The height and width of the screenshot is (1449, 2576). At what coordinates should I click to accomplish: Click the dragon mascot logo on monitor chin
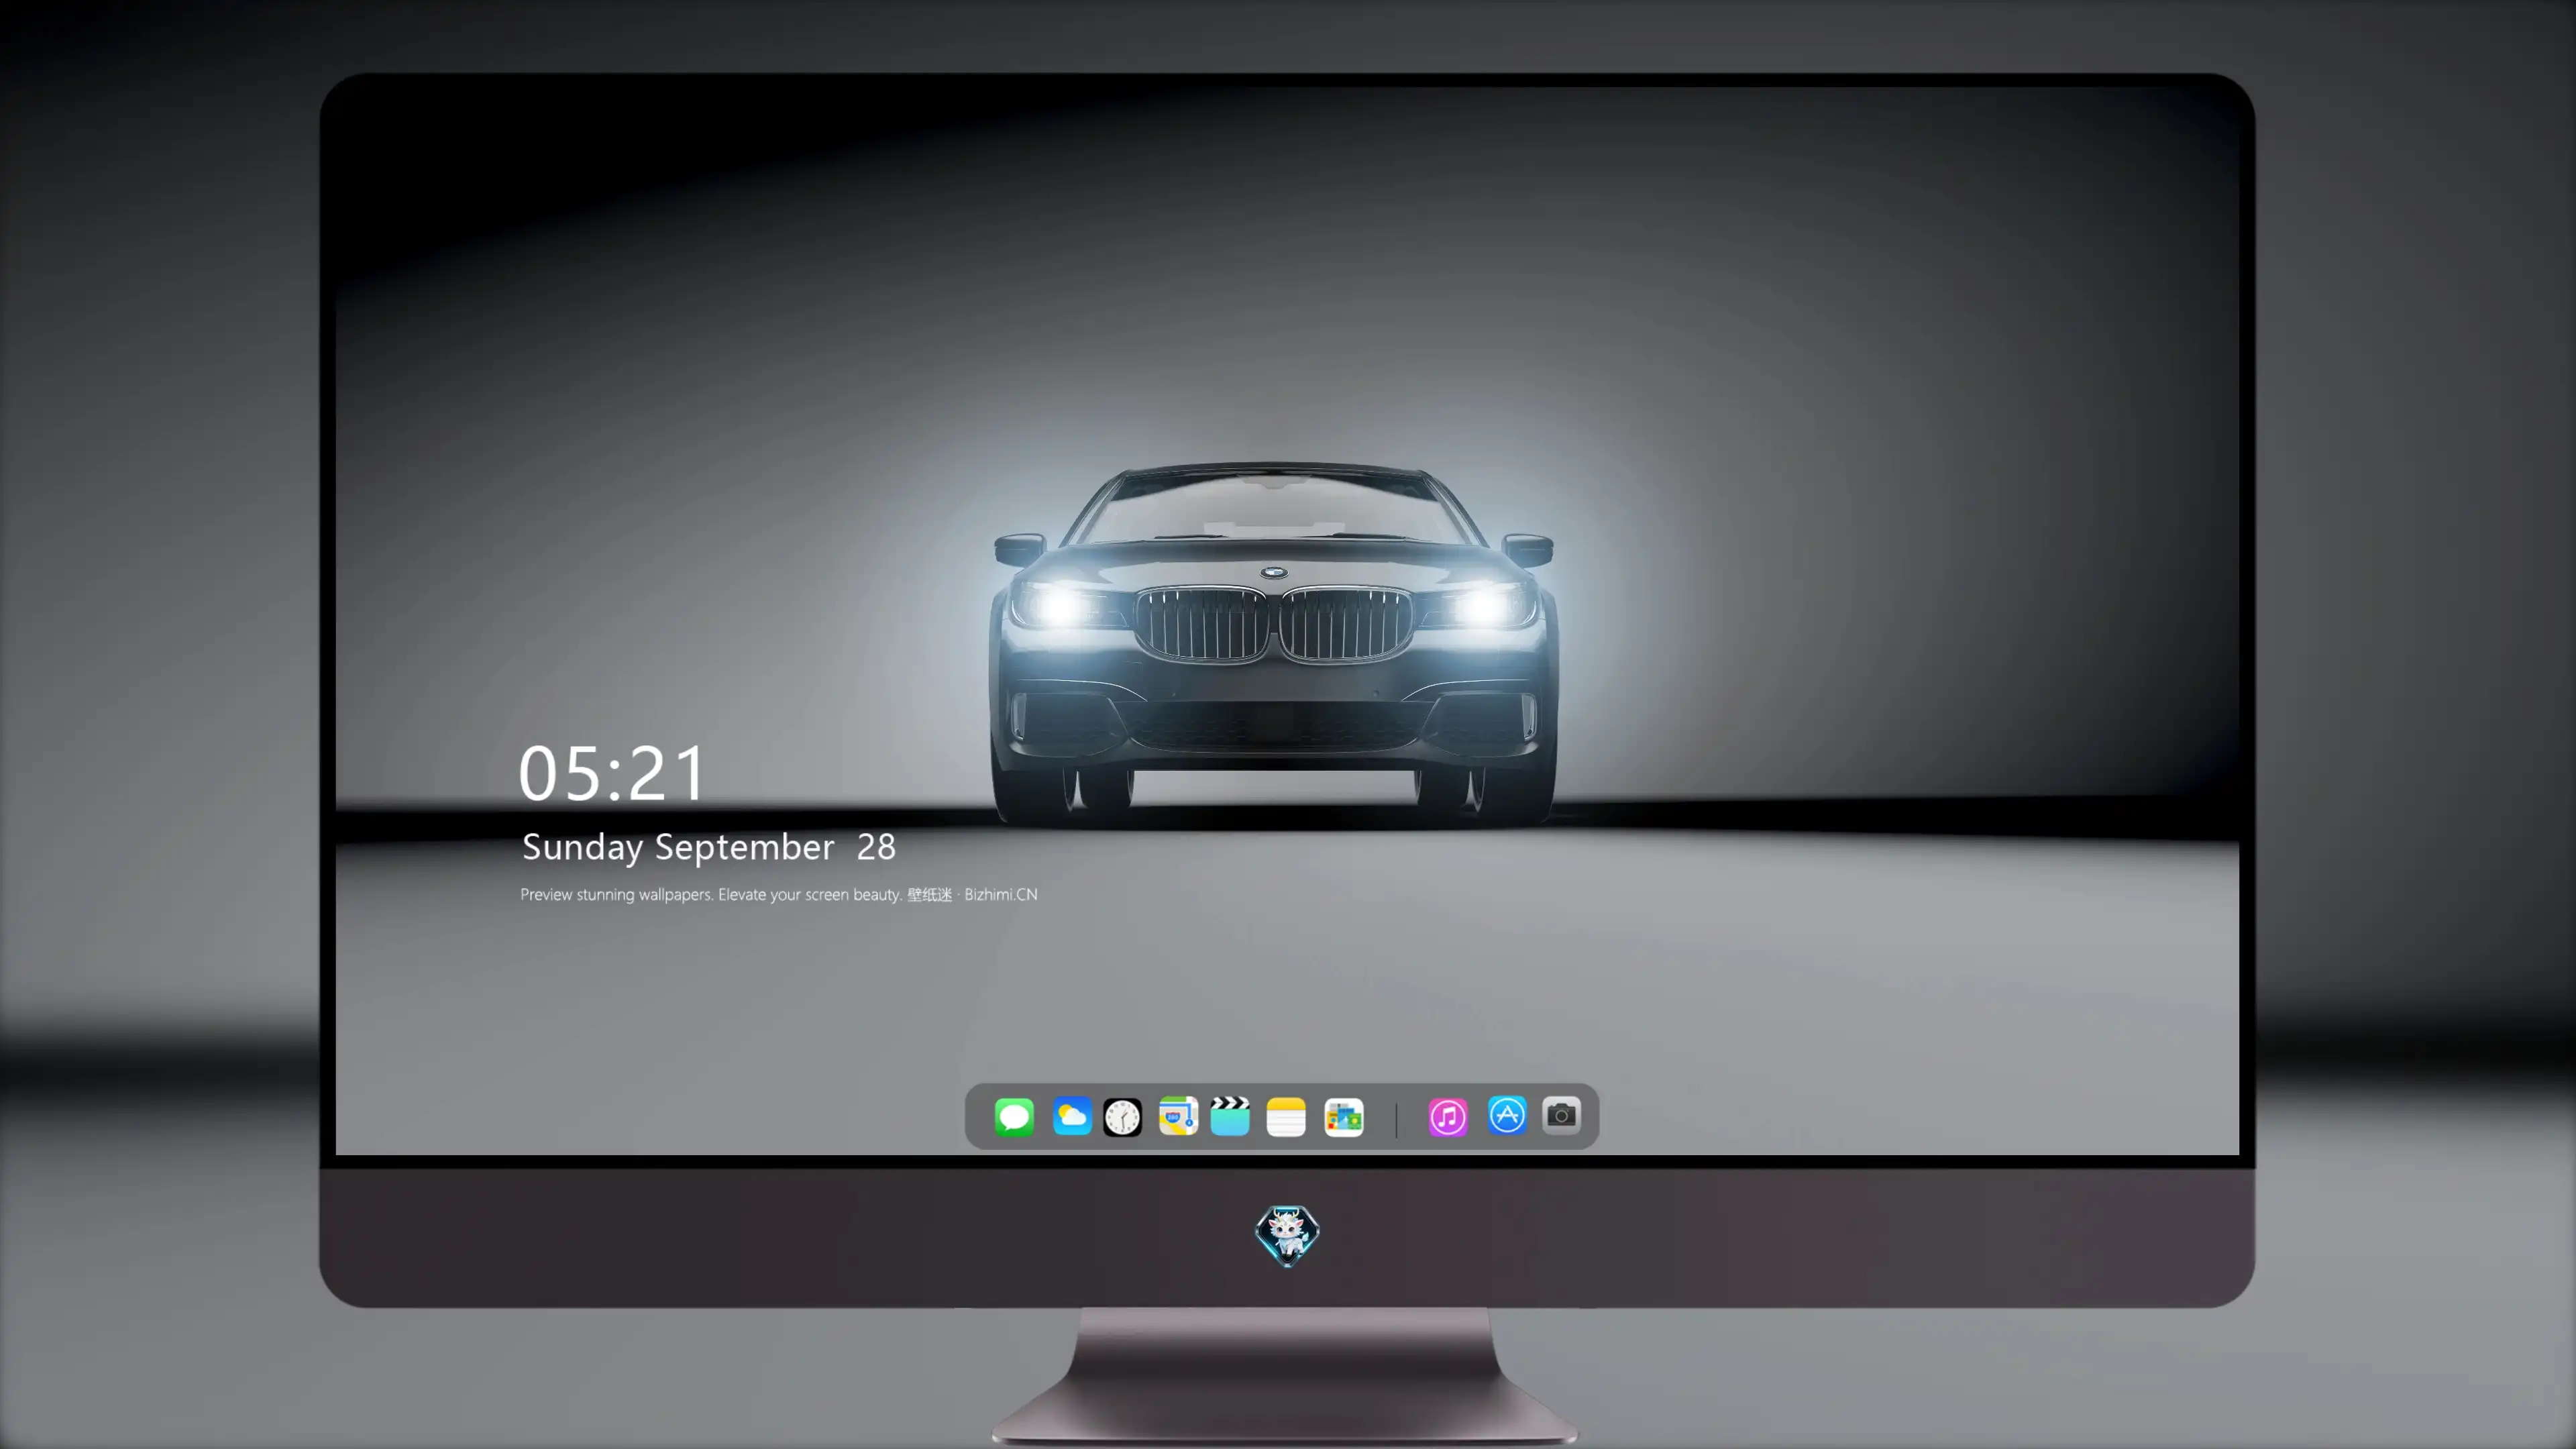point(1287,1235)
